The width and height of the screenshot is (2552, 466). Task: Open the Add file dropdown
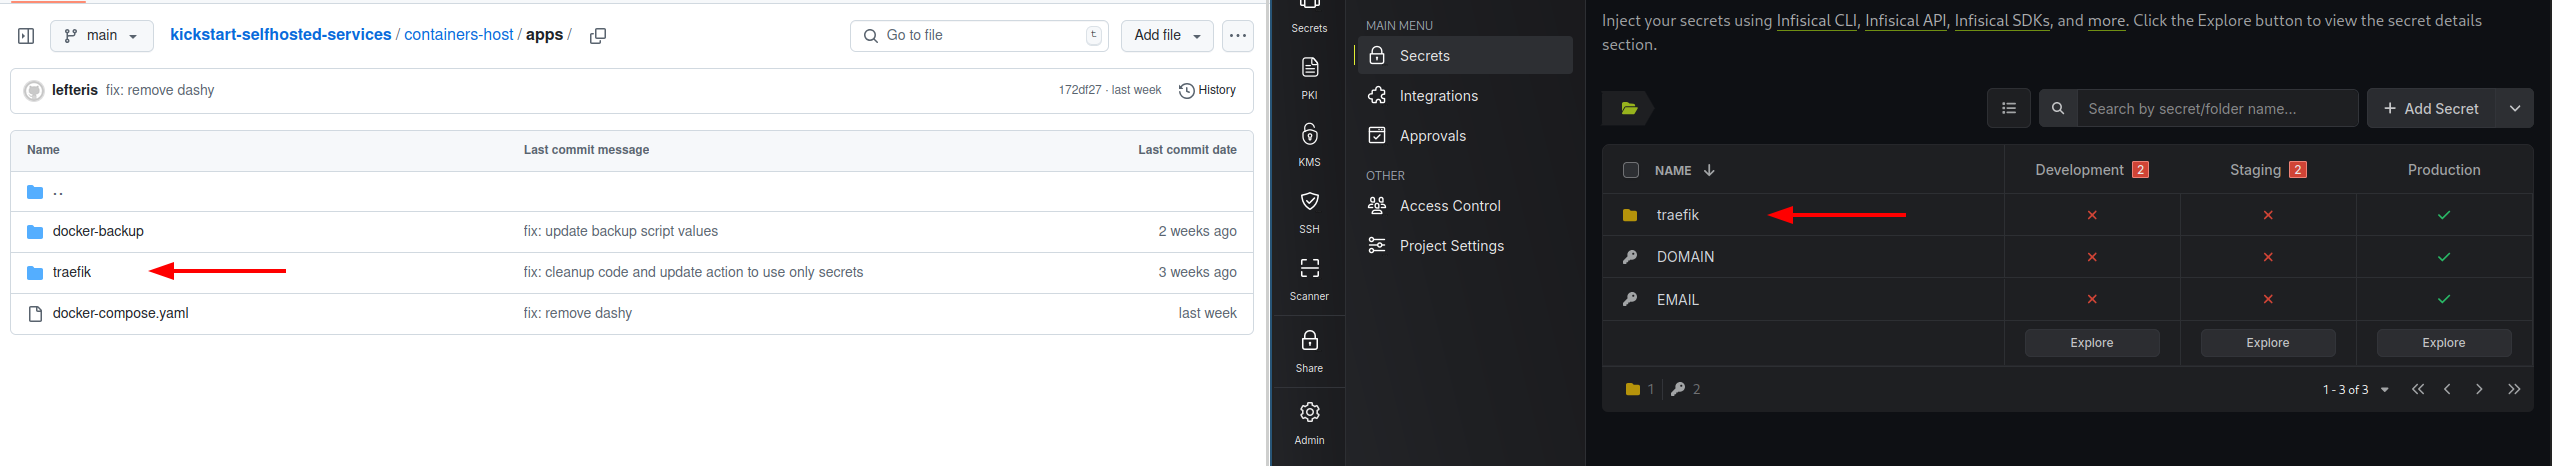tap(1167, 36)
